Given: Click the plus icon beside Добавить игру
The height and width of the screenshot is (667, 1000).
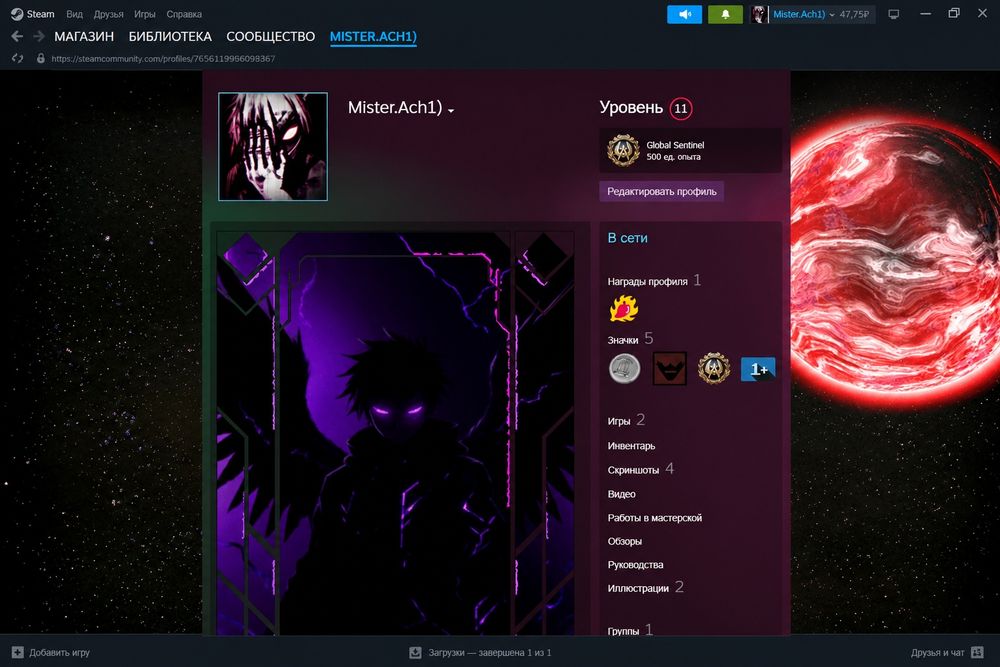Looking at the screenshot, I should coord(18,652).
